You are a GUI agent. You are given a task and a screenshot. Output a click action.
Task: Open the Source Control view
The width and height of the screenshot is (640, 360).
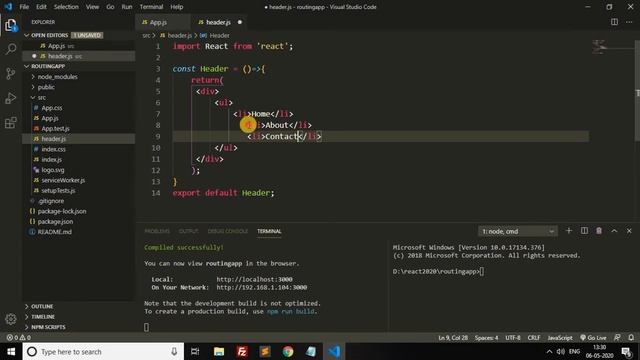click(11, 73)
